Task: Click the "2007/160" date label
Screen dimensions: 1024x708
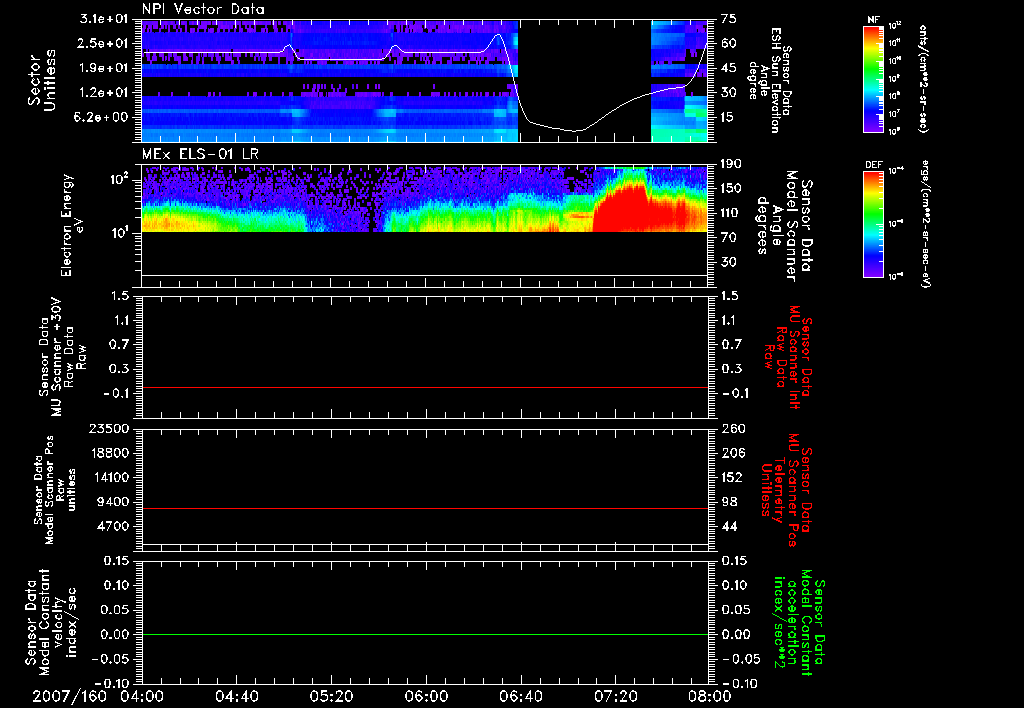Action: (x=70, y=696)
